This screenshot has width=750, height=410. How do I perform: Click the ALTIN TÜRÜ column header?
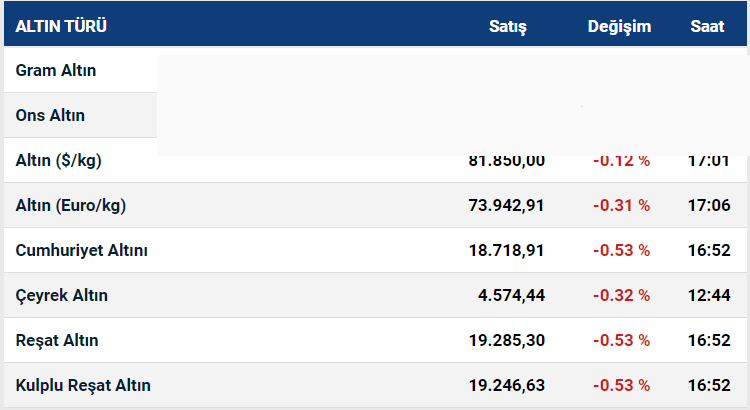tap(61, 26)
